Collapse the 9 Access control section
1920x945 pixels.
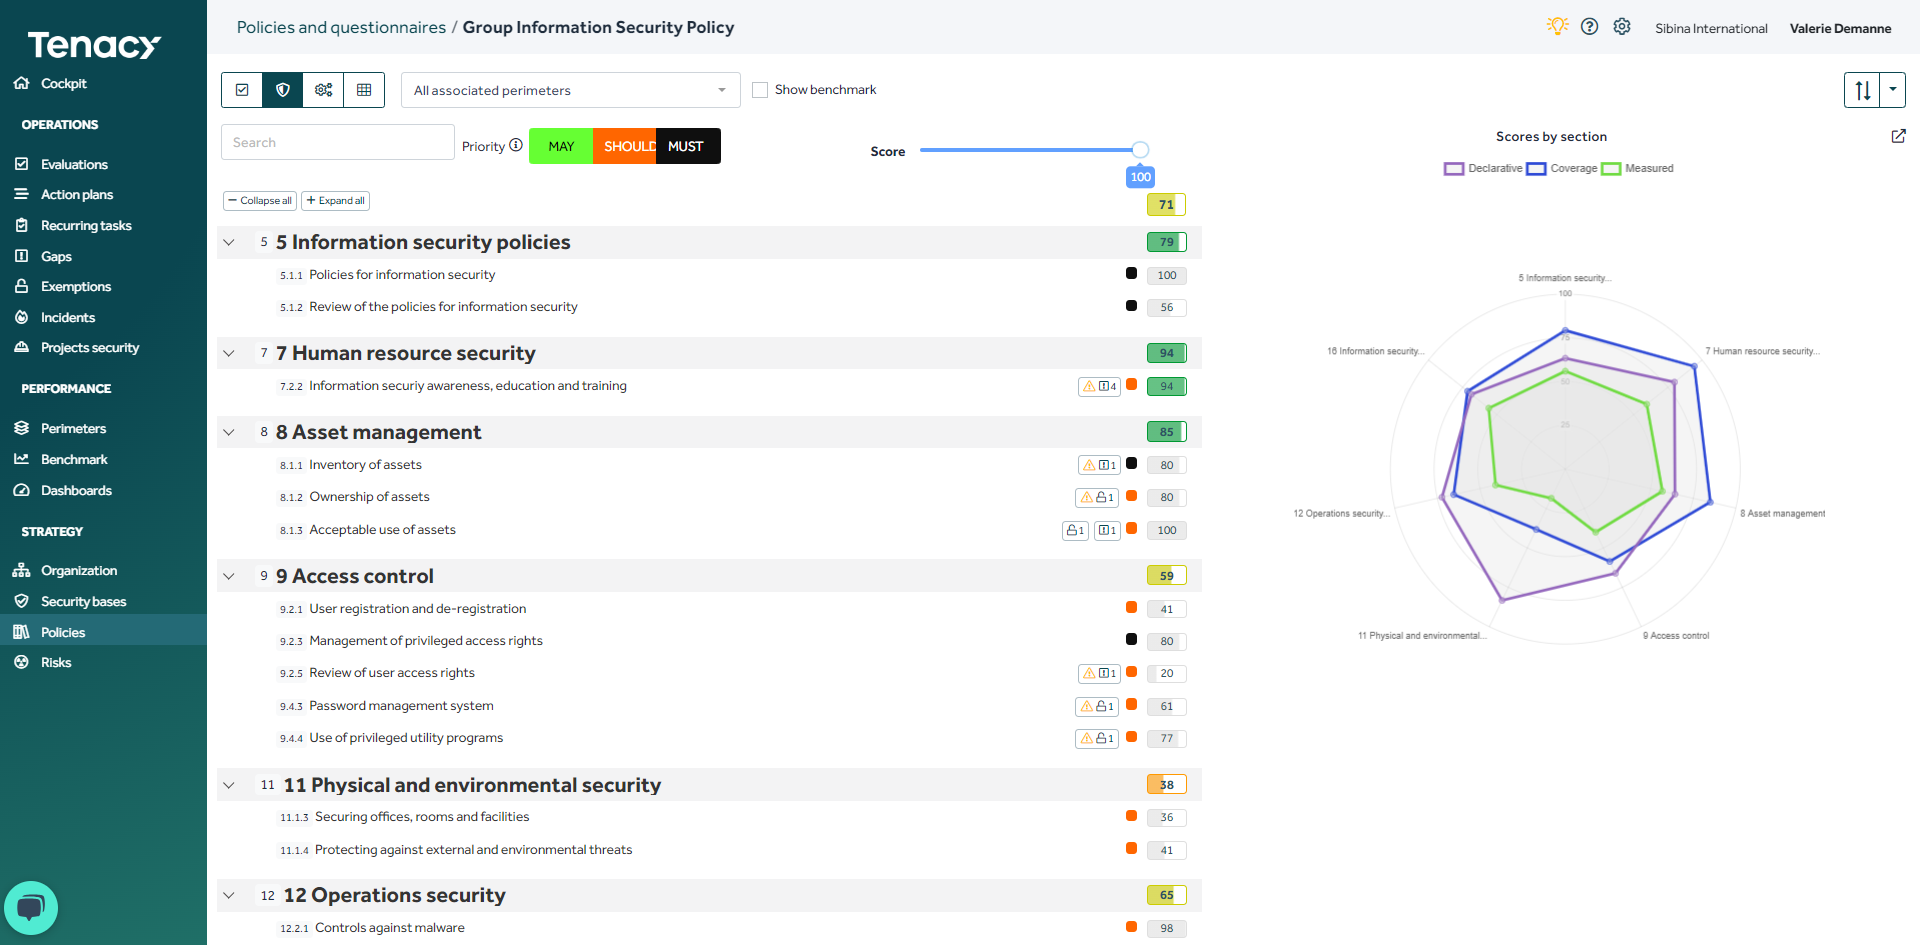228,576
